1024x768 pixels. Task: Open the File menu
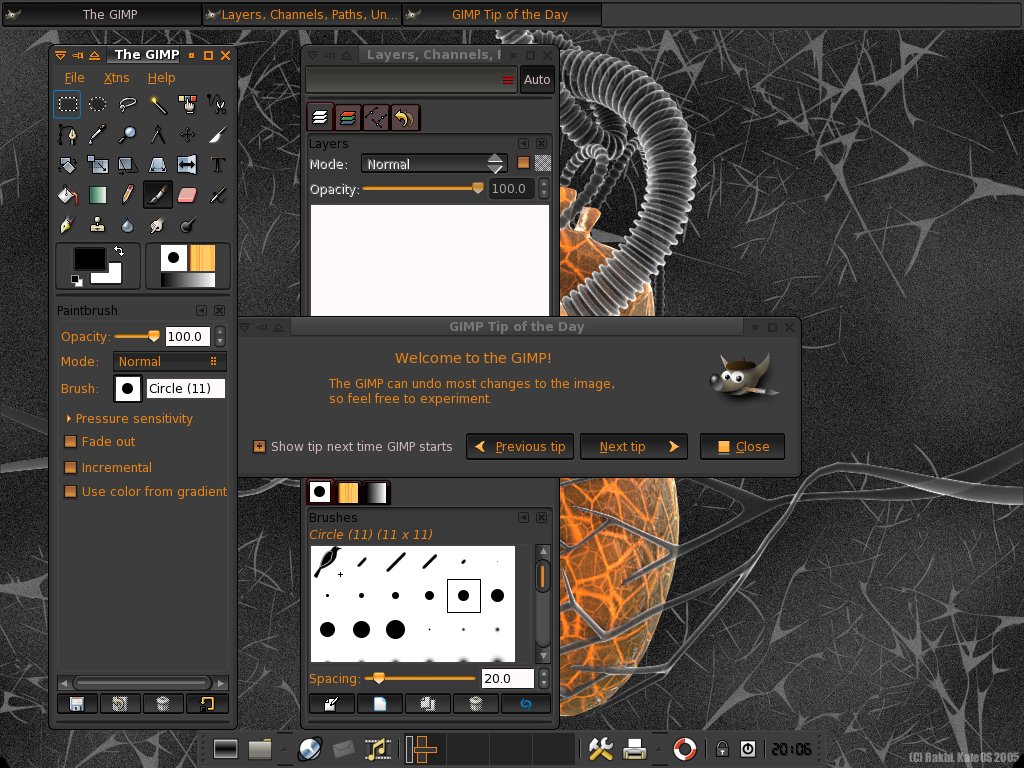coord(74,78)
